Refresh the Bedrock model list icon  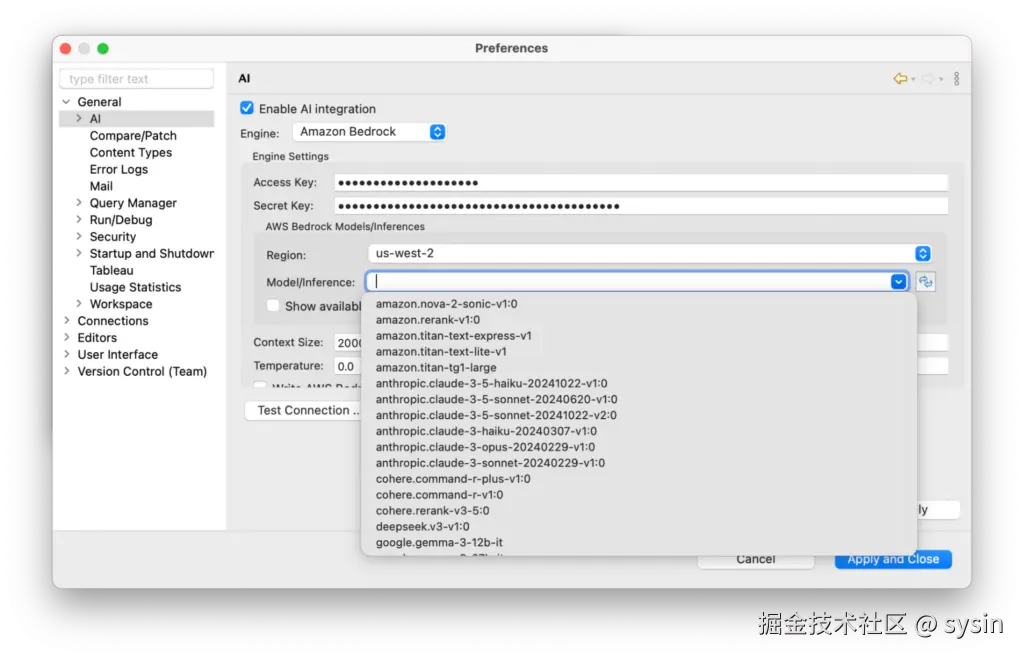point(925,282)
